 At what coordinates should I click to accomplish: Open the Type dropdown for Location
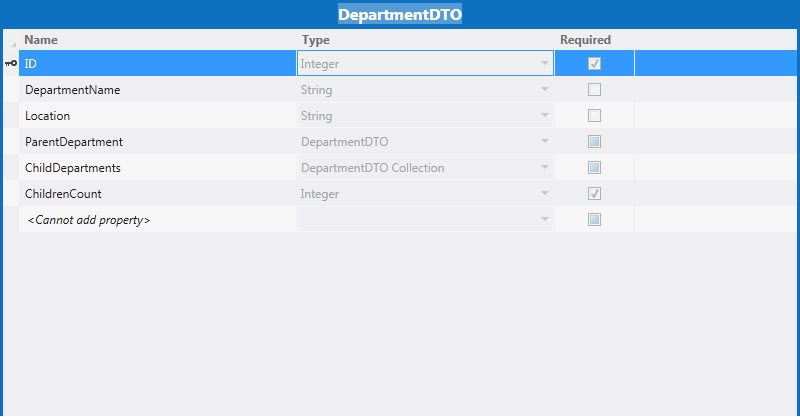click(545, 115)
